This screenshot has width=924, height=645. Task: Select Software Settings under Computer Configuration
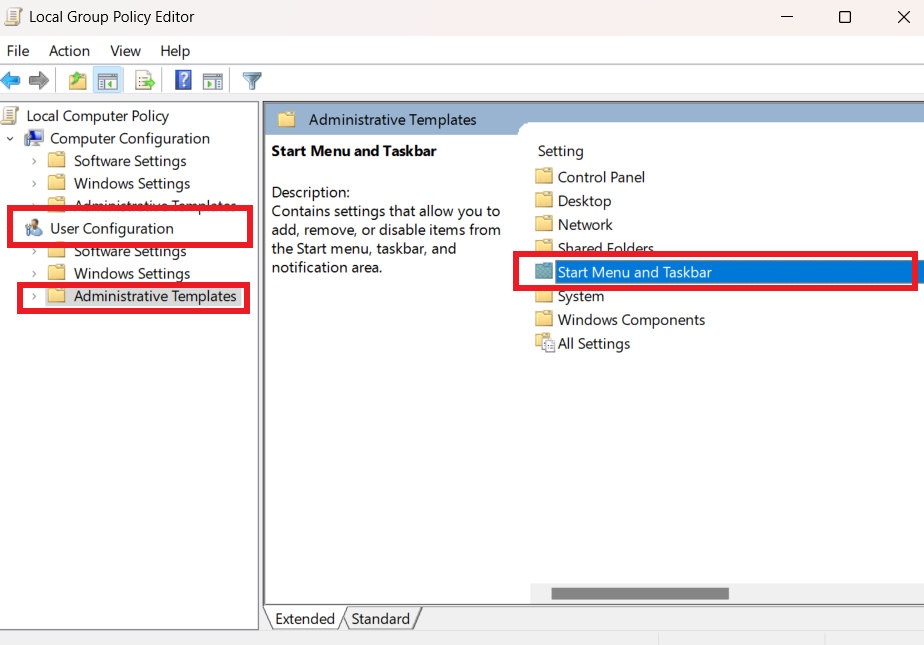130,161
